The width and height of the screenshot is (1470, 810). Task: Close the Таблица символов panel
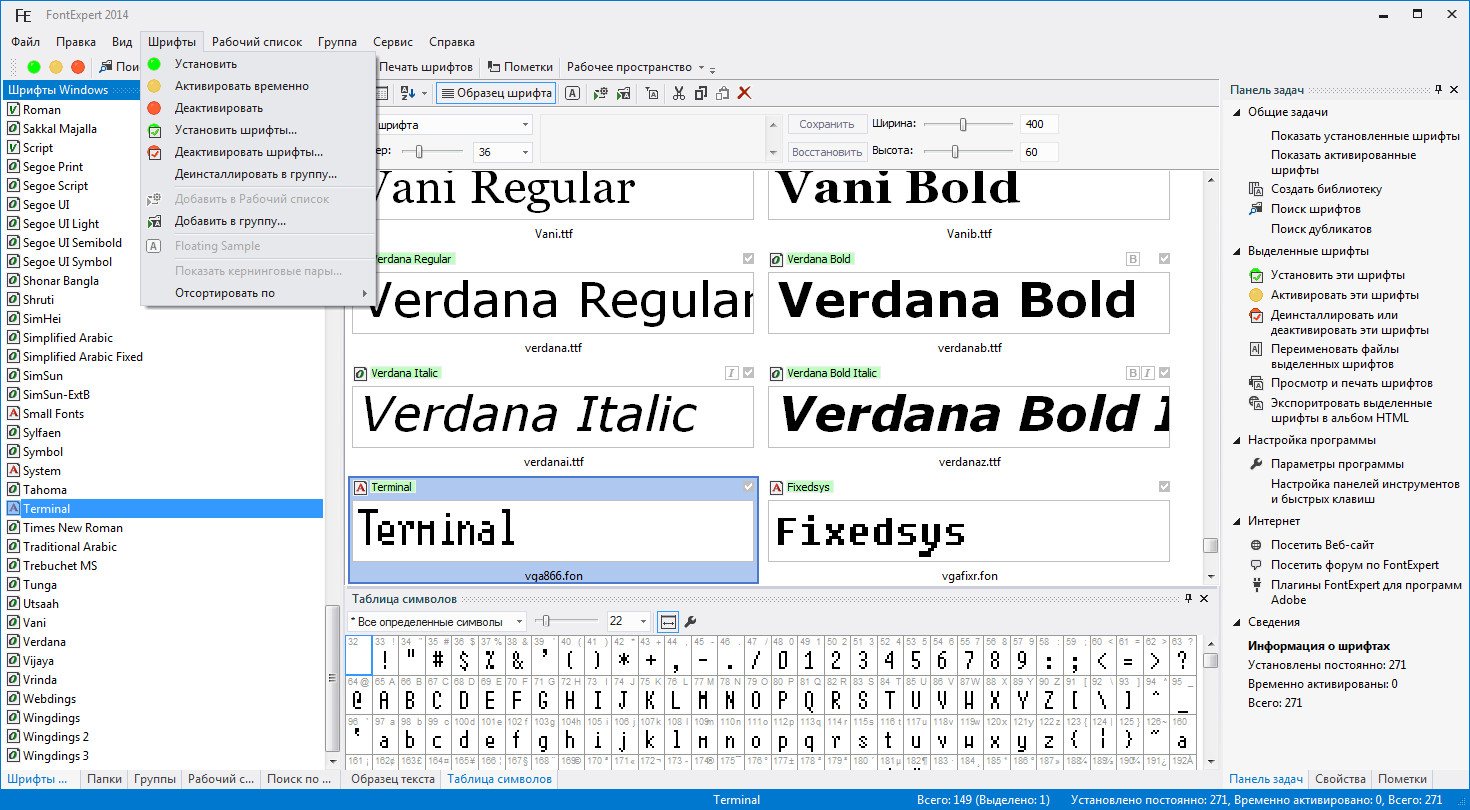1203,599
